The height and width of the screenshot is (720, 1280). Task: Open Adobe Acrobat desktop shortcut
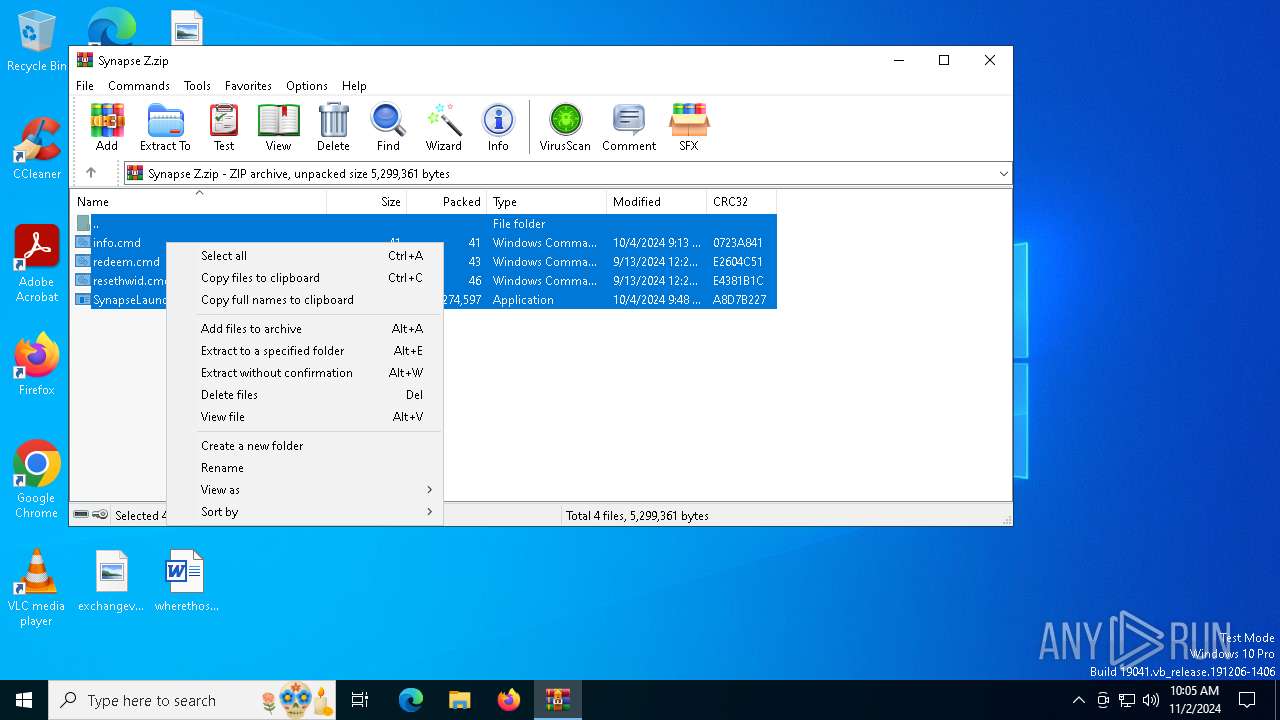pyautogui.click(x=36, y=264)
